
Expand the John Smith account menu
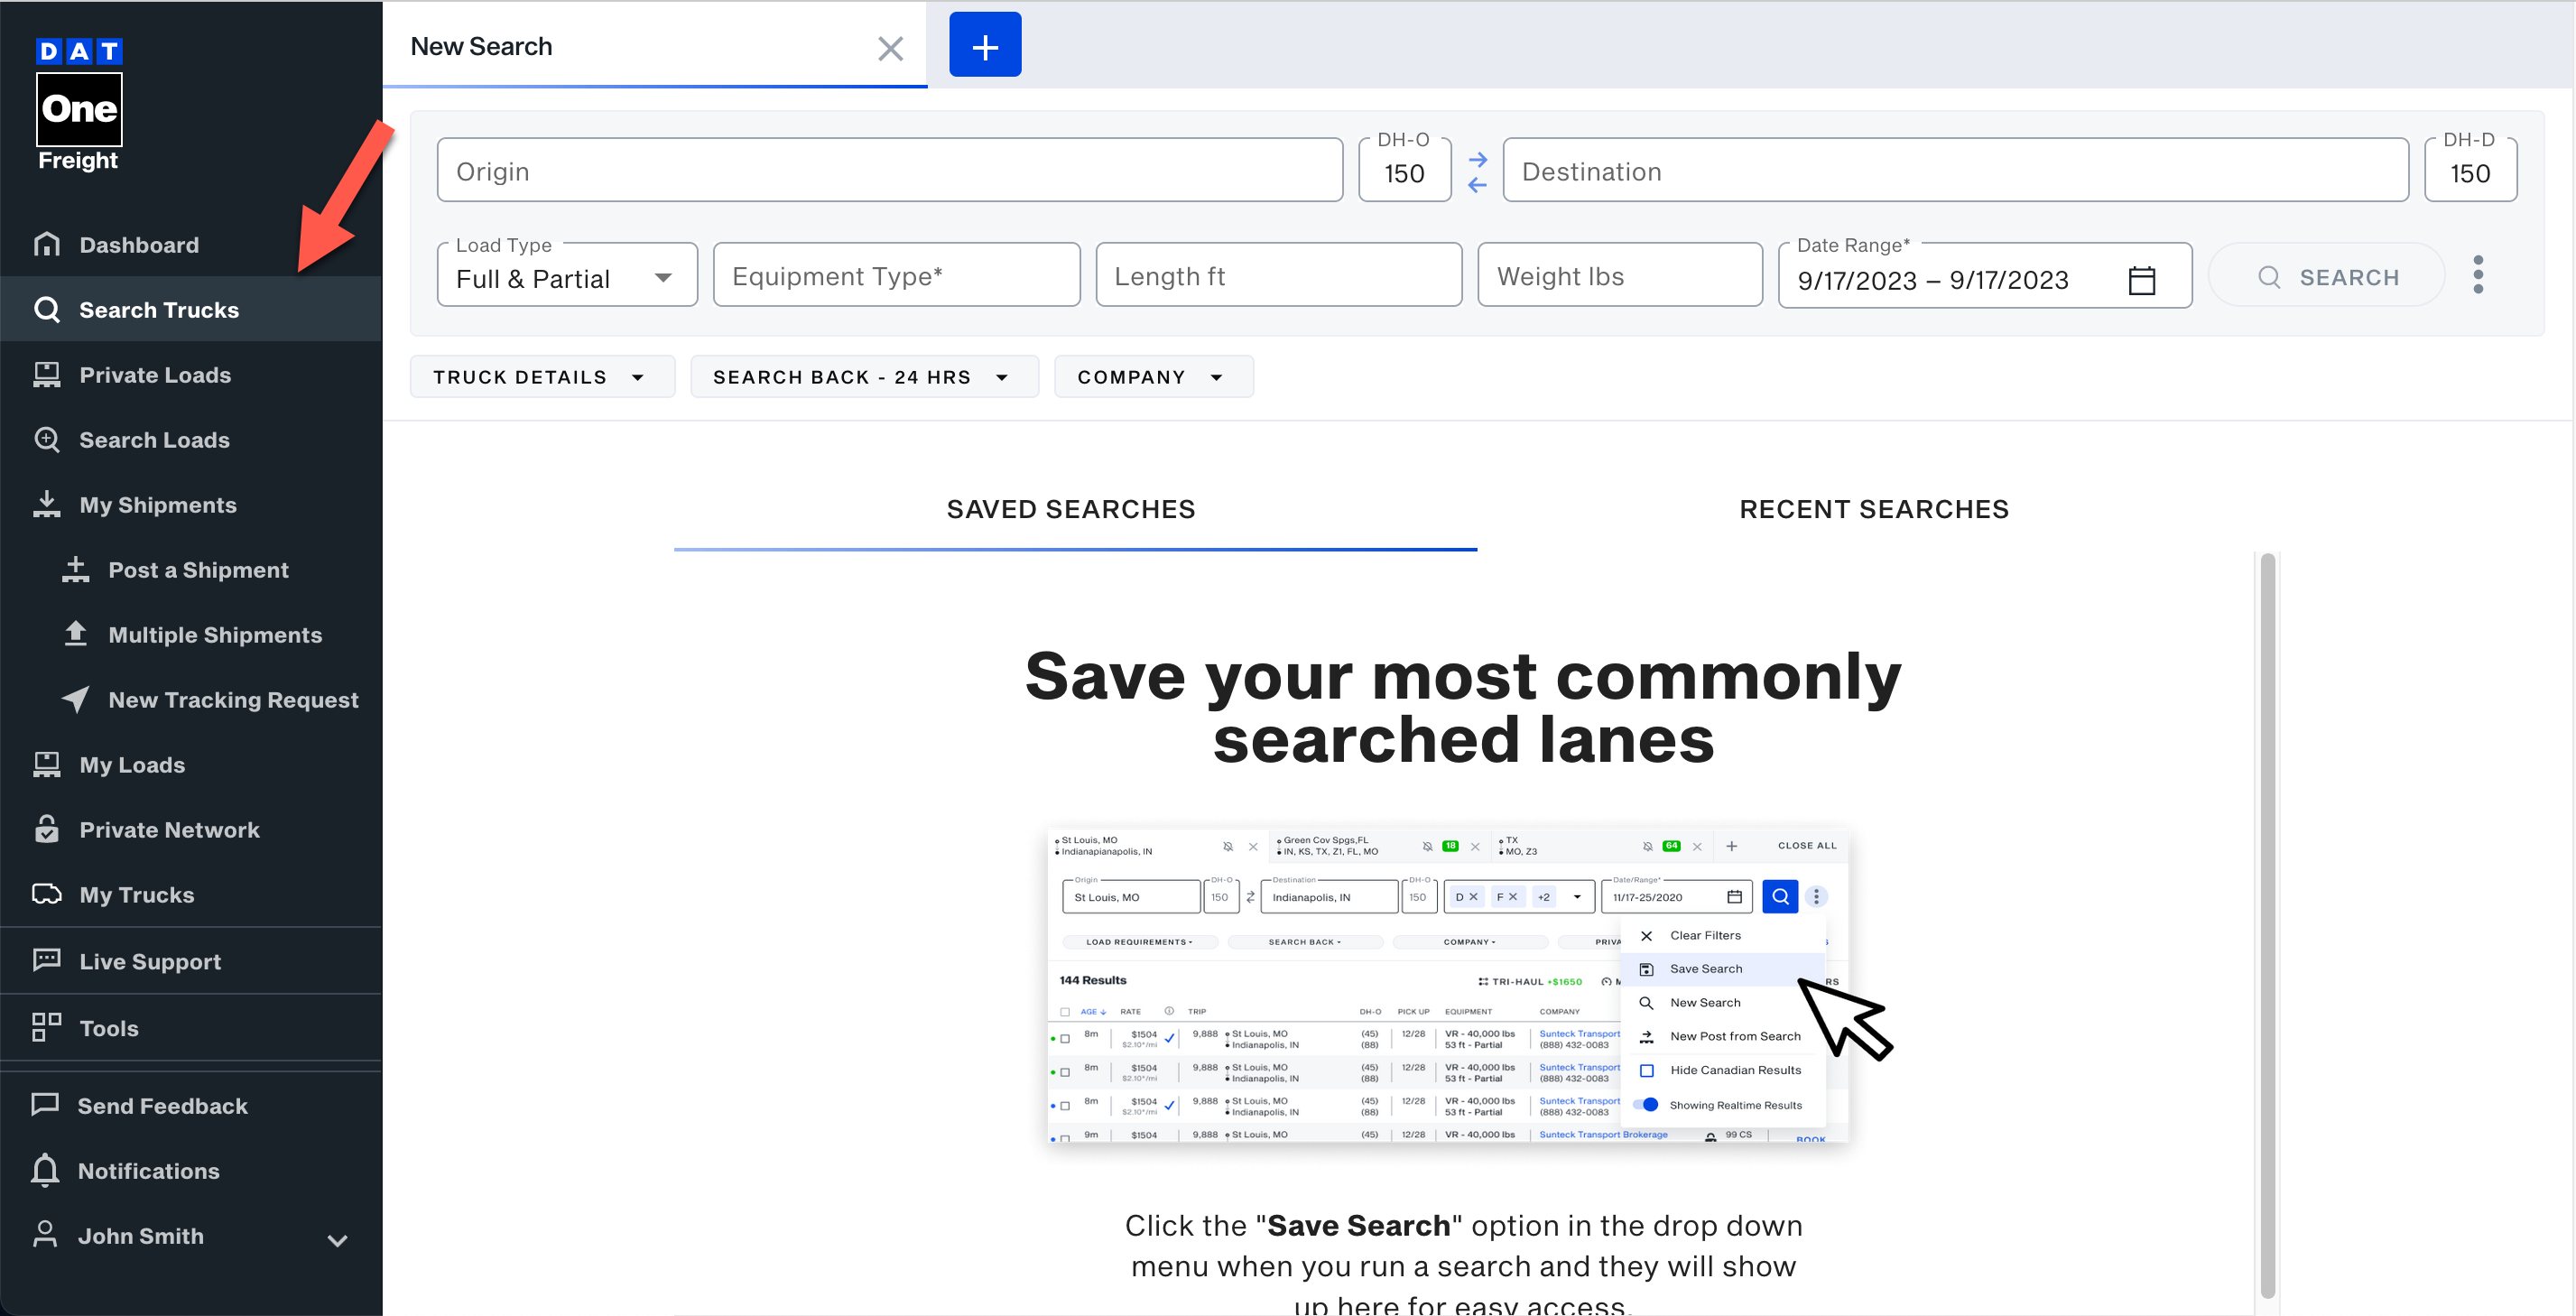point(337,1239)
